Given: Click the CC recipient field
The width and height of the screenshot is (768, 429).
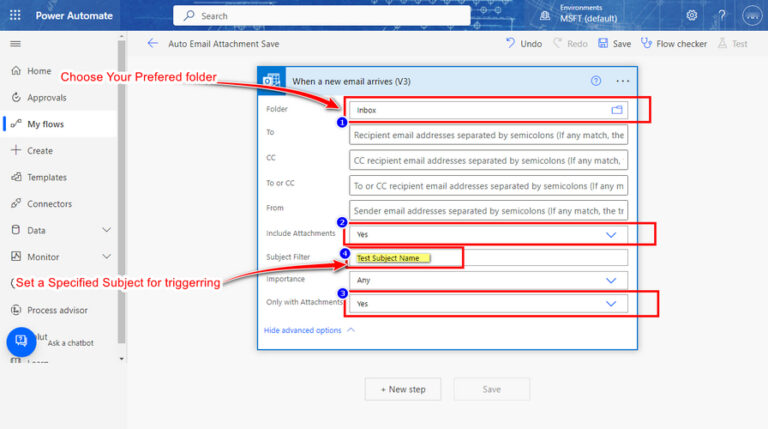Looking at the screenshot, I should (488, 161).
